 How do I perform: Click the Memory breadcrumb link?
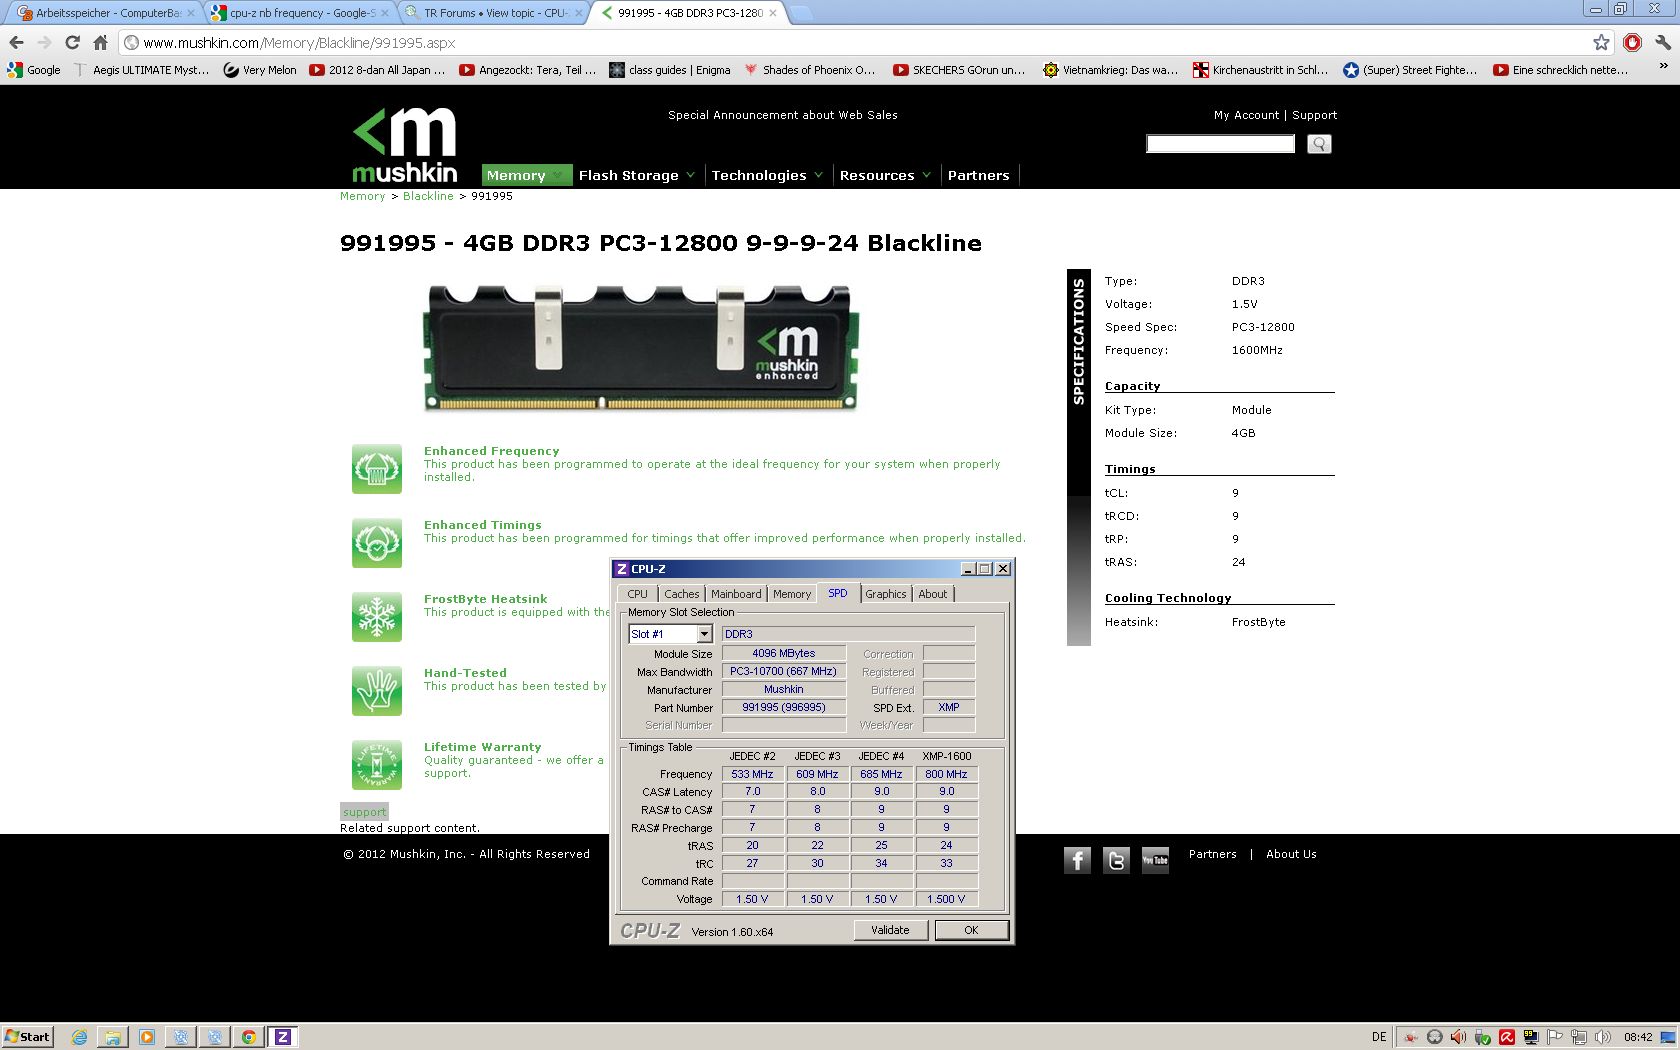tap(362, 196)
